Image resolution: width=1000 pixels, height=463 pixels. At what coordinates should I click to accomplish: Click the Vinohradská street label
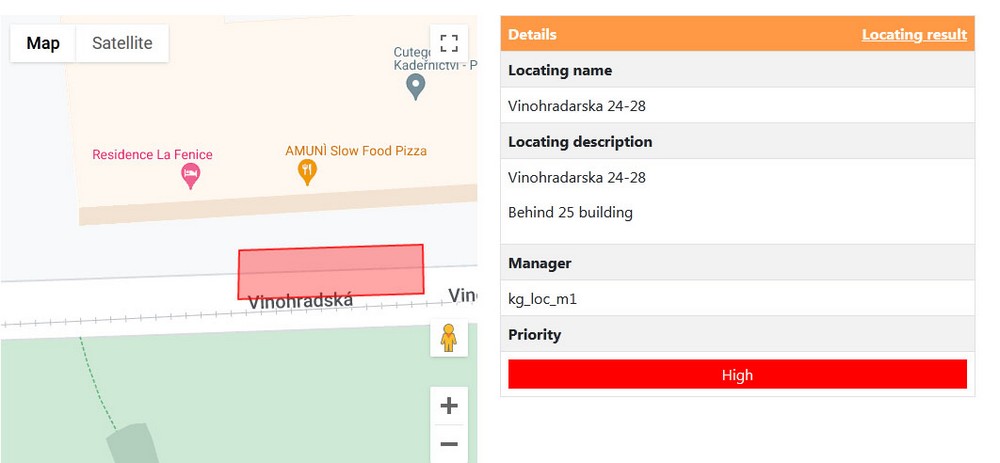(300, 301)
